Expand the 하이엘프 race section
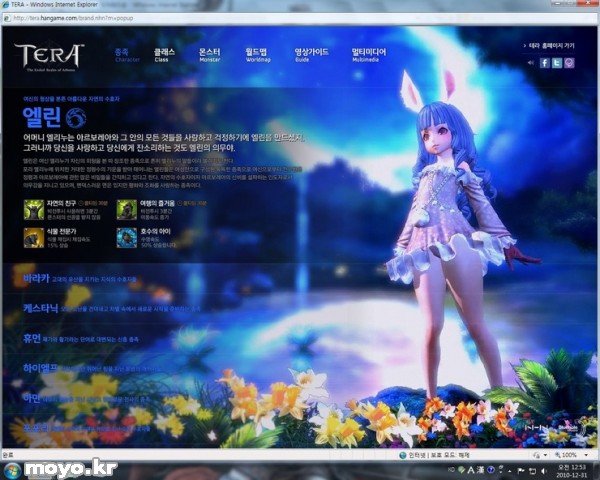 (92, 368)
